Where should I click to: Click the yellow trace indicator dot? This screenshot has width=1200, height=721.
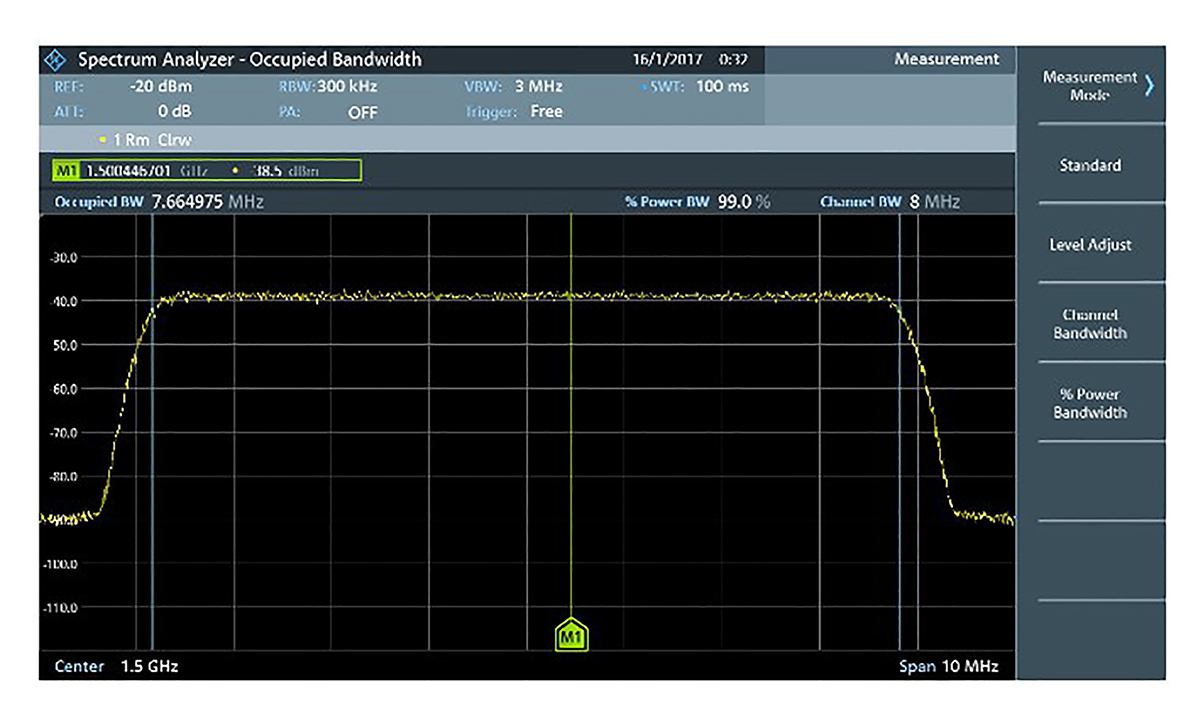(100, 140)
